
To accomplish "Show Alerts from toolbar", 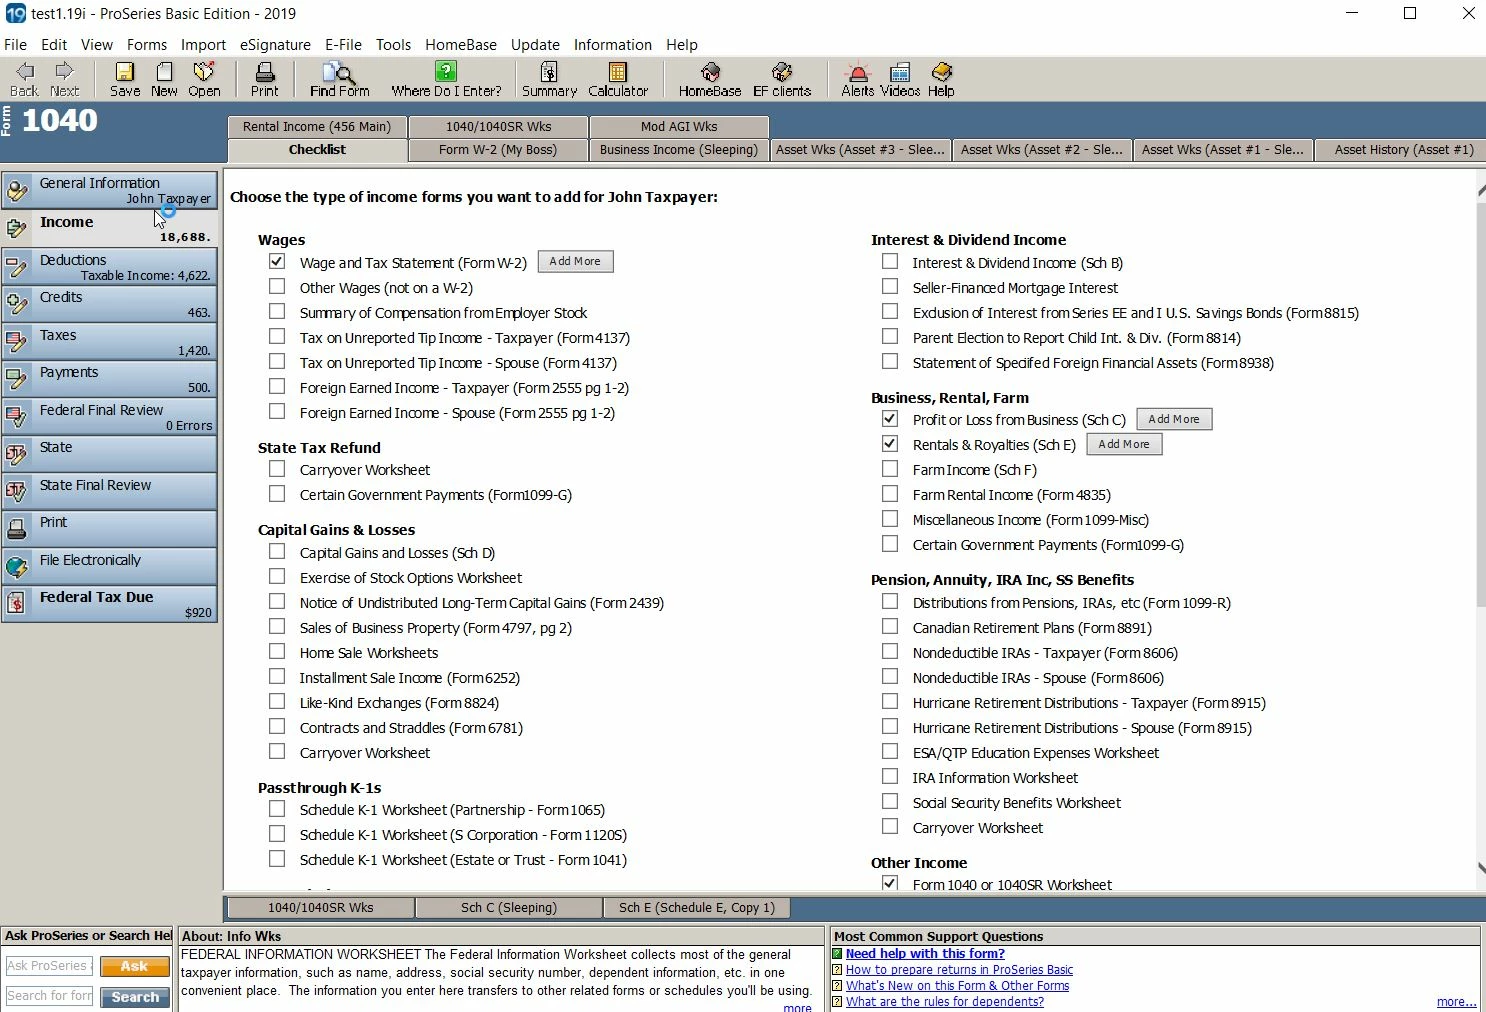I will 857,79.
